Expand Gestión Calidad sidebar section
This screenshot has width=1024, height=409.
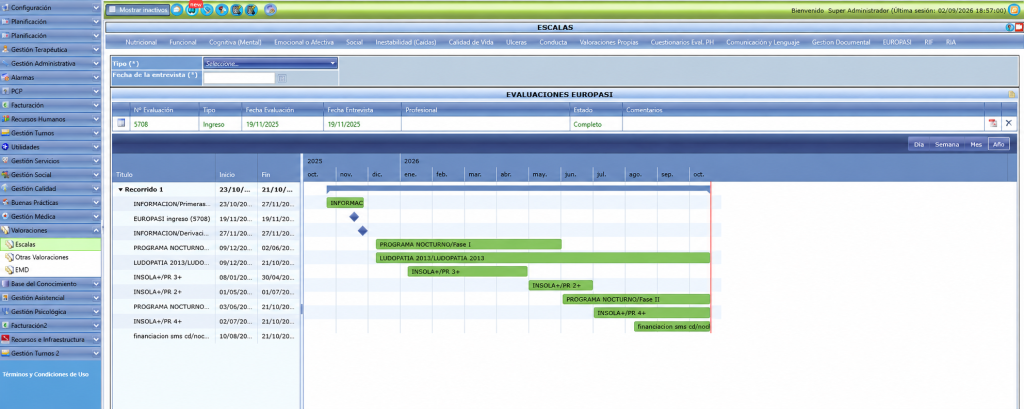tap(51, 188)
